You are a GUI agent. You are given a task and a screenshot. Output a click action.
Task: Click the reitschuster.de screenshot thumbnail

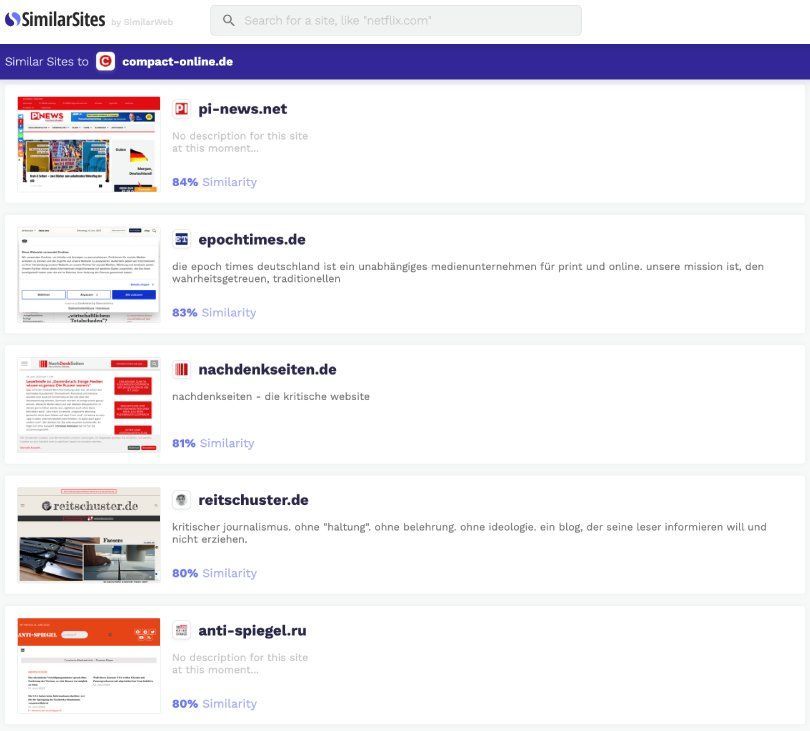[x=89, y=535]
